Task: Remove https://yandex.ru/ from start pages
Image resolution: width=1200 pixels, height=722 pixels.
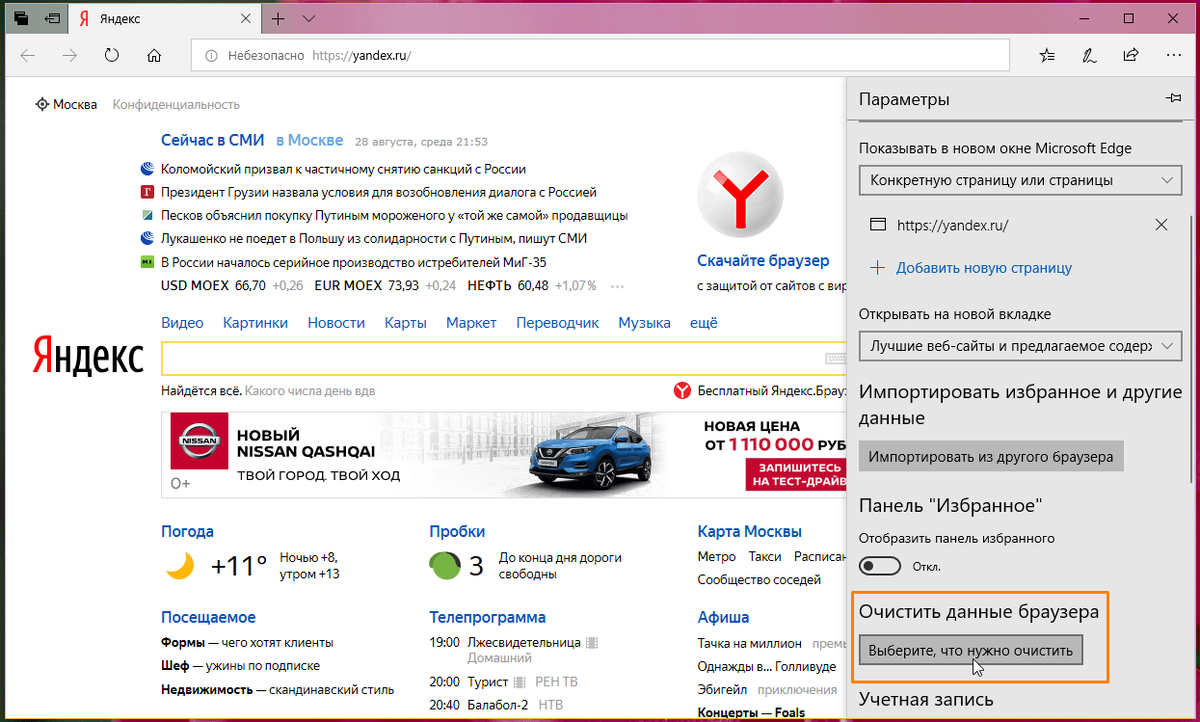Action: (1161, 225)
